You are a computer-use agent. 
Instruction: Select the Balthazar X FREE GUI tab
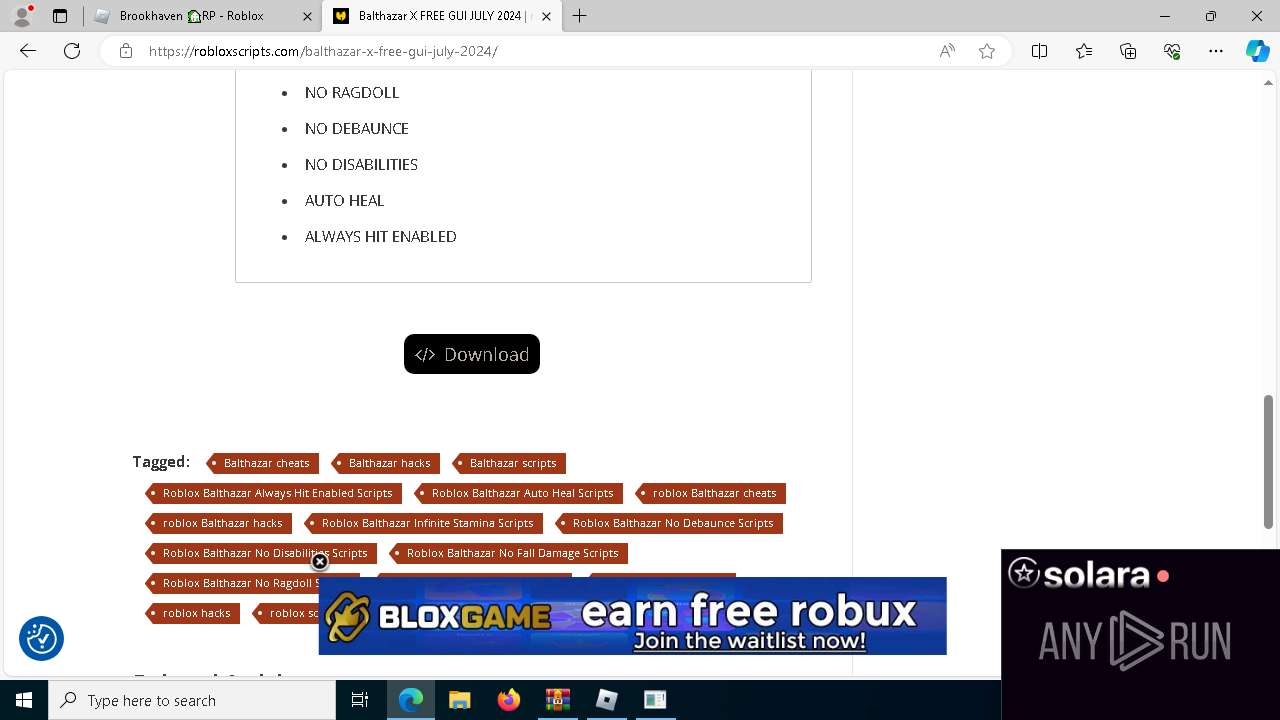pos(442,16)
